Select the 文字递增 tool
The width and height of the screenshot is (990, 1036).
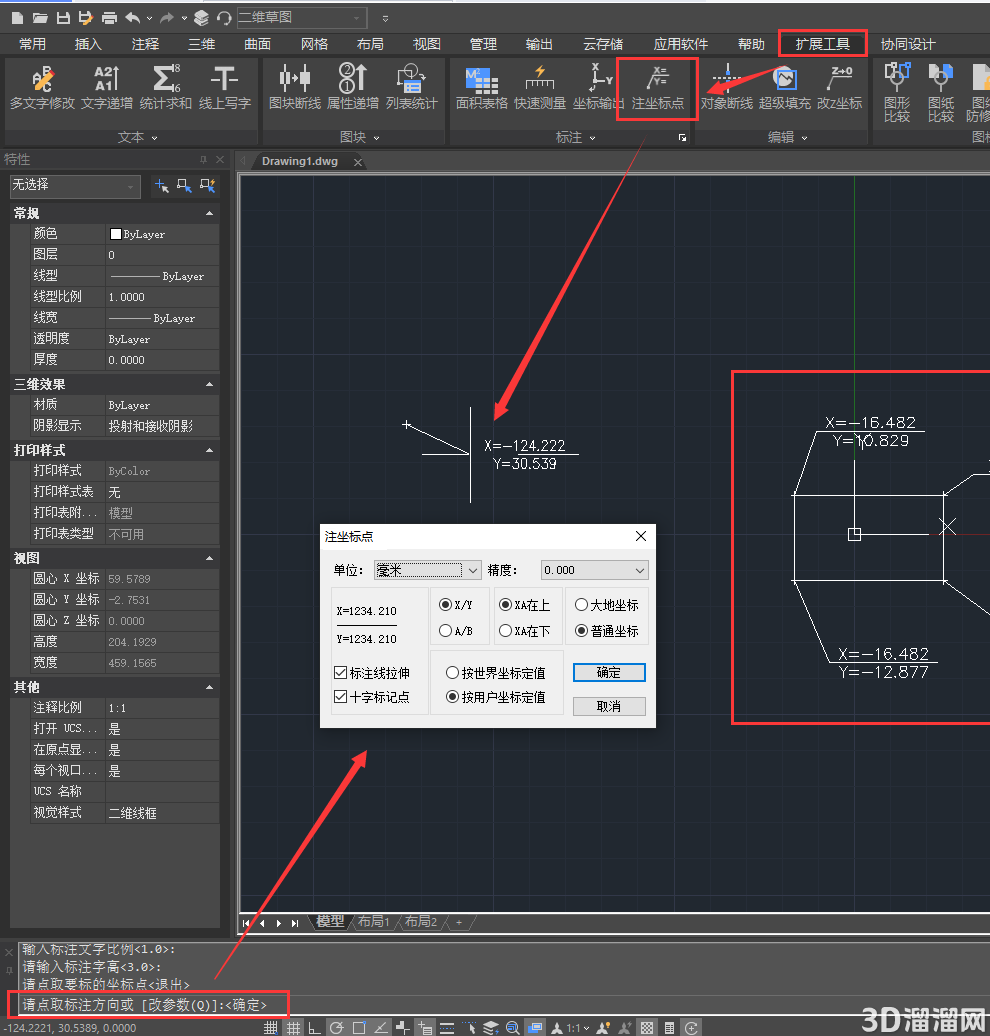(107, 88)
